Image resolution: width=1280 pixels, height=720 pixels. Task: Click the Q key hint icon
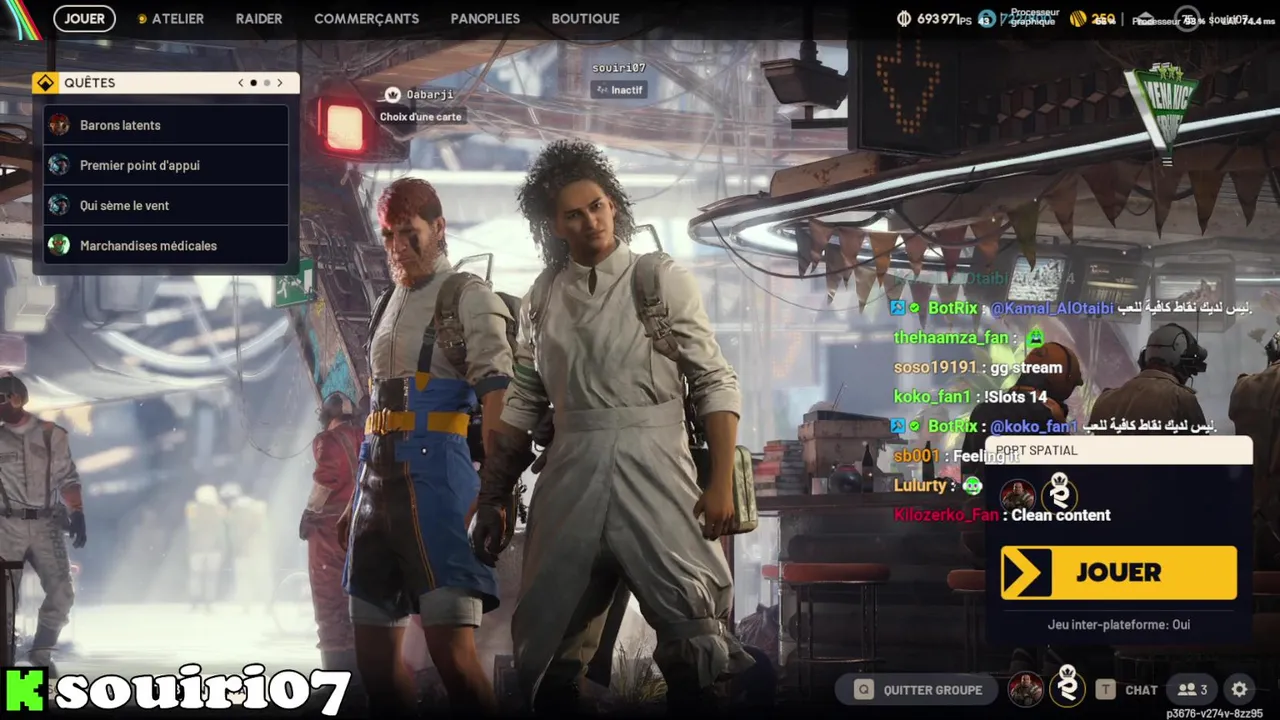tap(863, 690)
